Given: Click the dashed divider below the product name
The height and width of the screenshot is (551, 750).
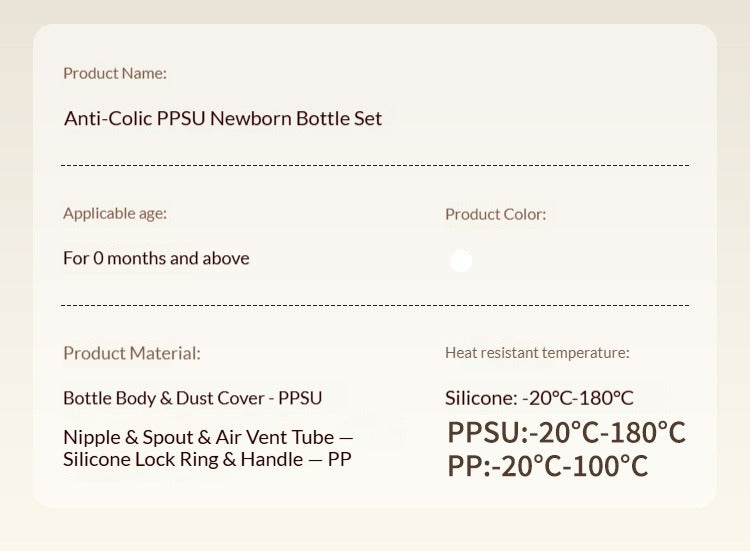Looking at the screenshot, I should [x=375, y=165].
